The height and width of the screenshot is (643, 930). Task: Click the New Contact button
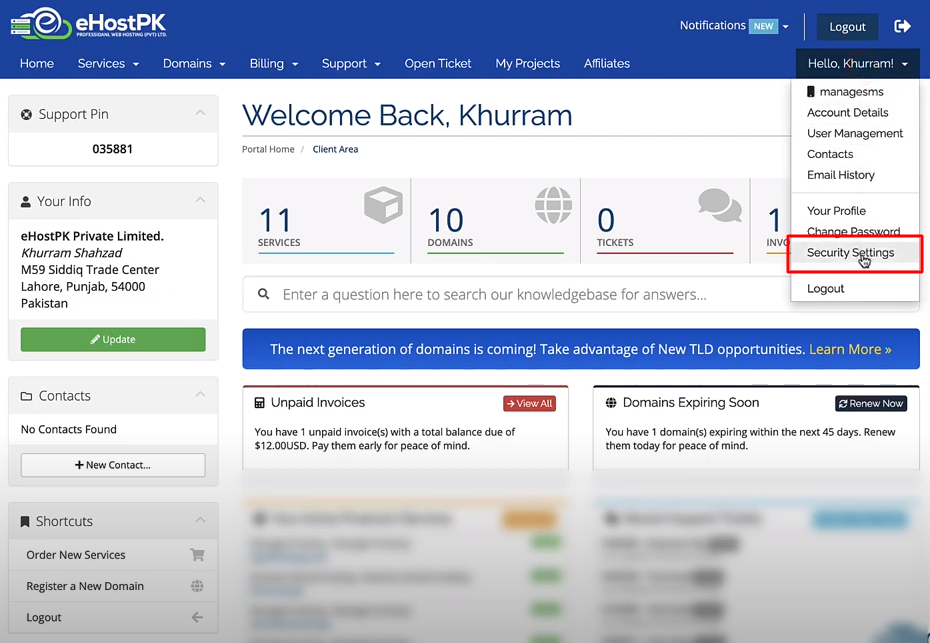tap(113, 465)
